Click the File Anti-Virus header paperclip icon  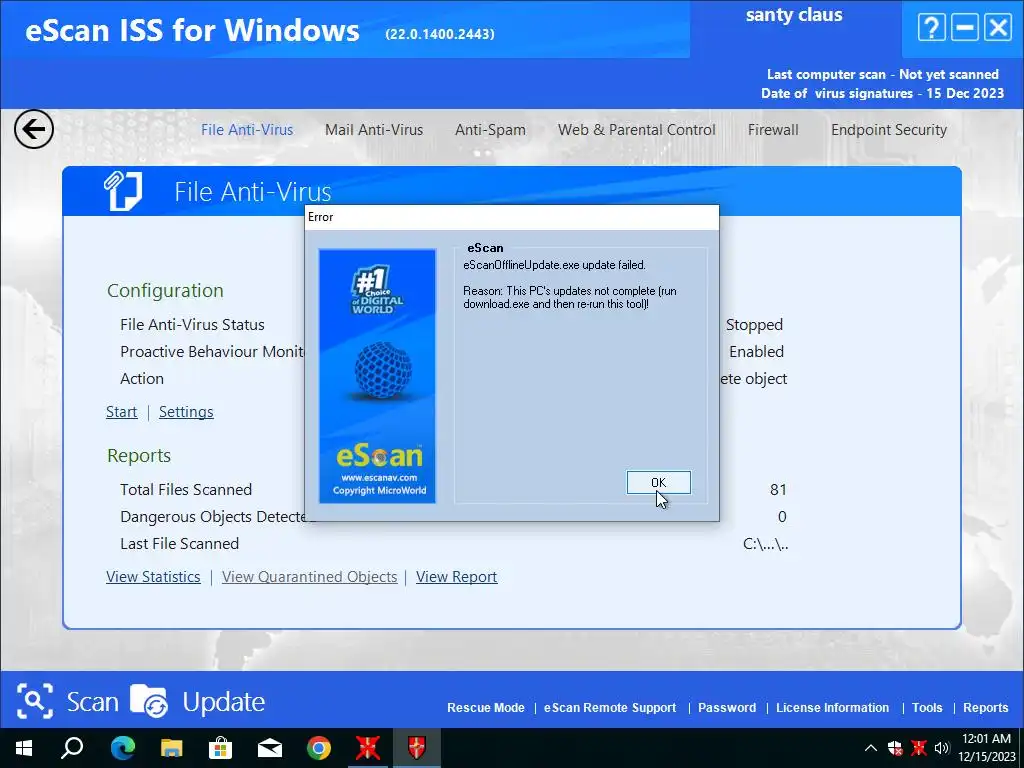pos(123,191)
